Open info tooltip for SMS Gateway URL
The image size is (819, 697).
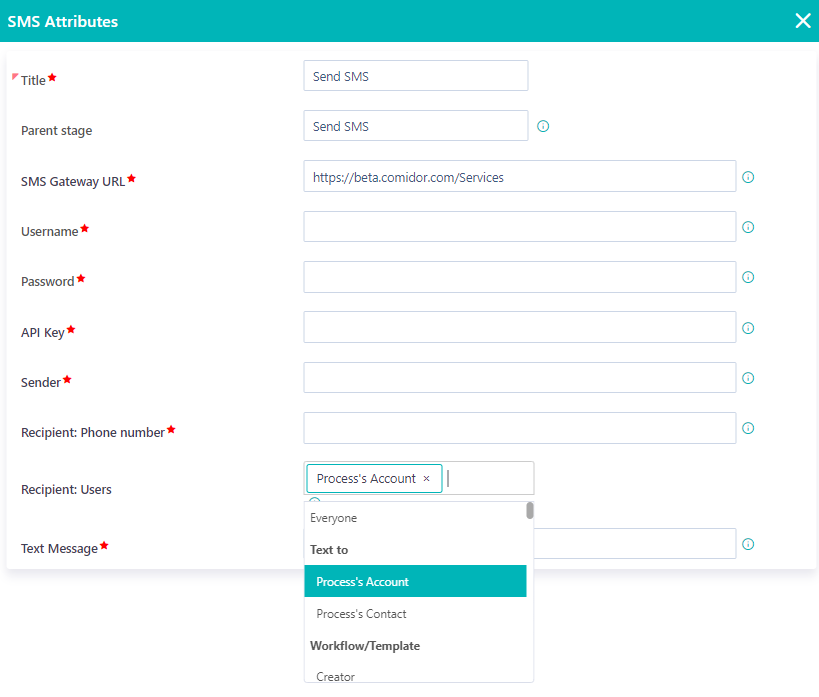[748, 176]
